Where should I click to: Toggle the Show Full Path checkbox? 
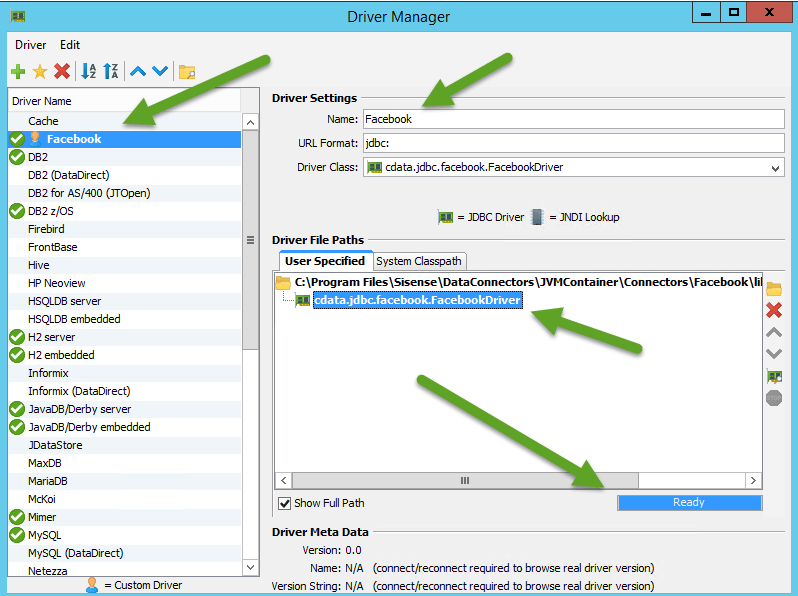(284, 503)
